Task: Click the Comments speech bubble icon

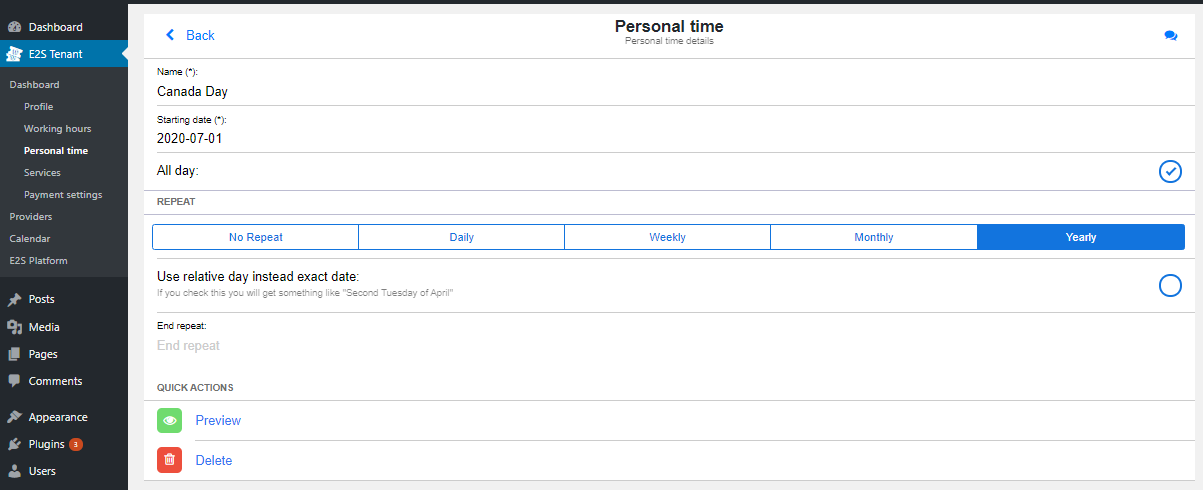Action: tap(14, 381)
